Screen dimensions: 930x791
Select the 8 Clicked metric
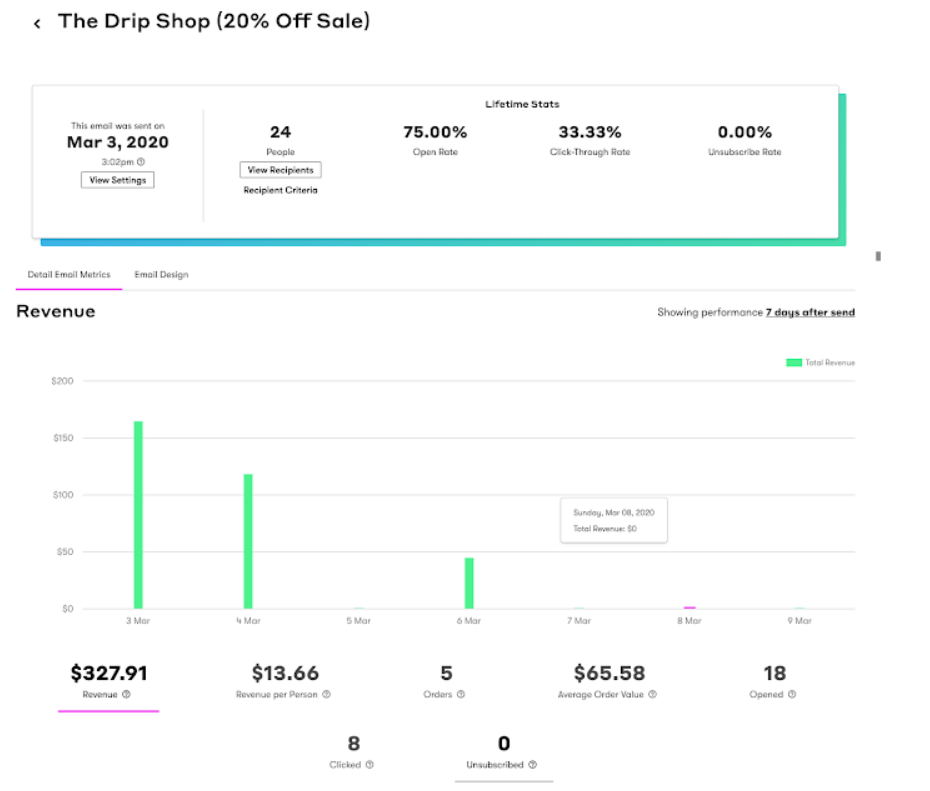click(352, 752)
